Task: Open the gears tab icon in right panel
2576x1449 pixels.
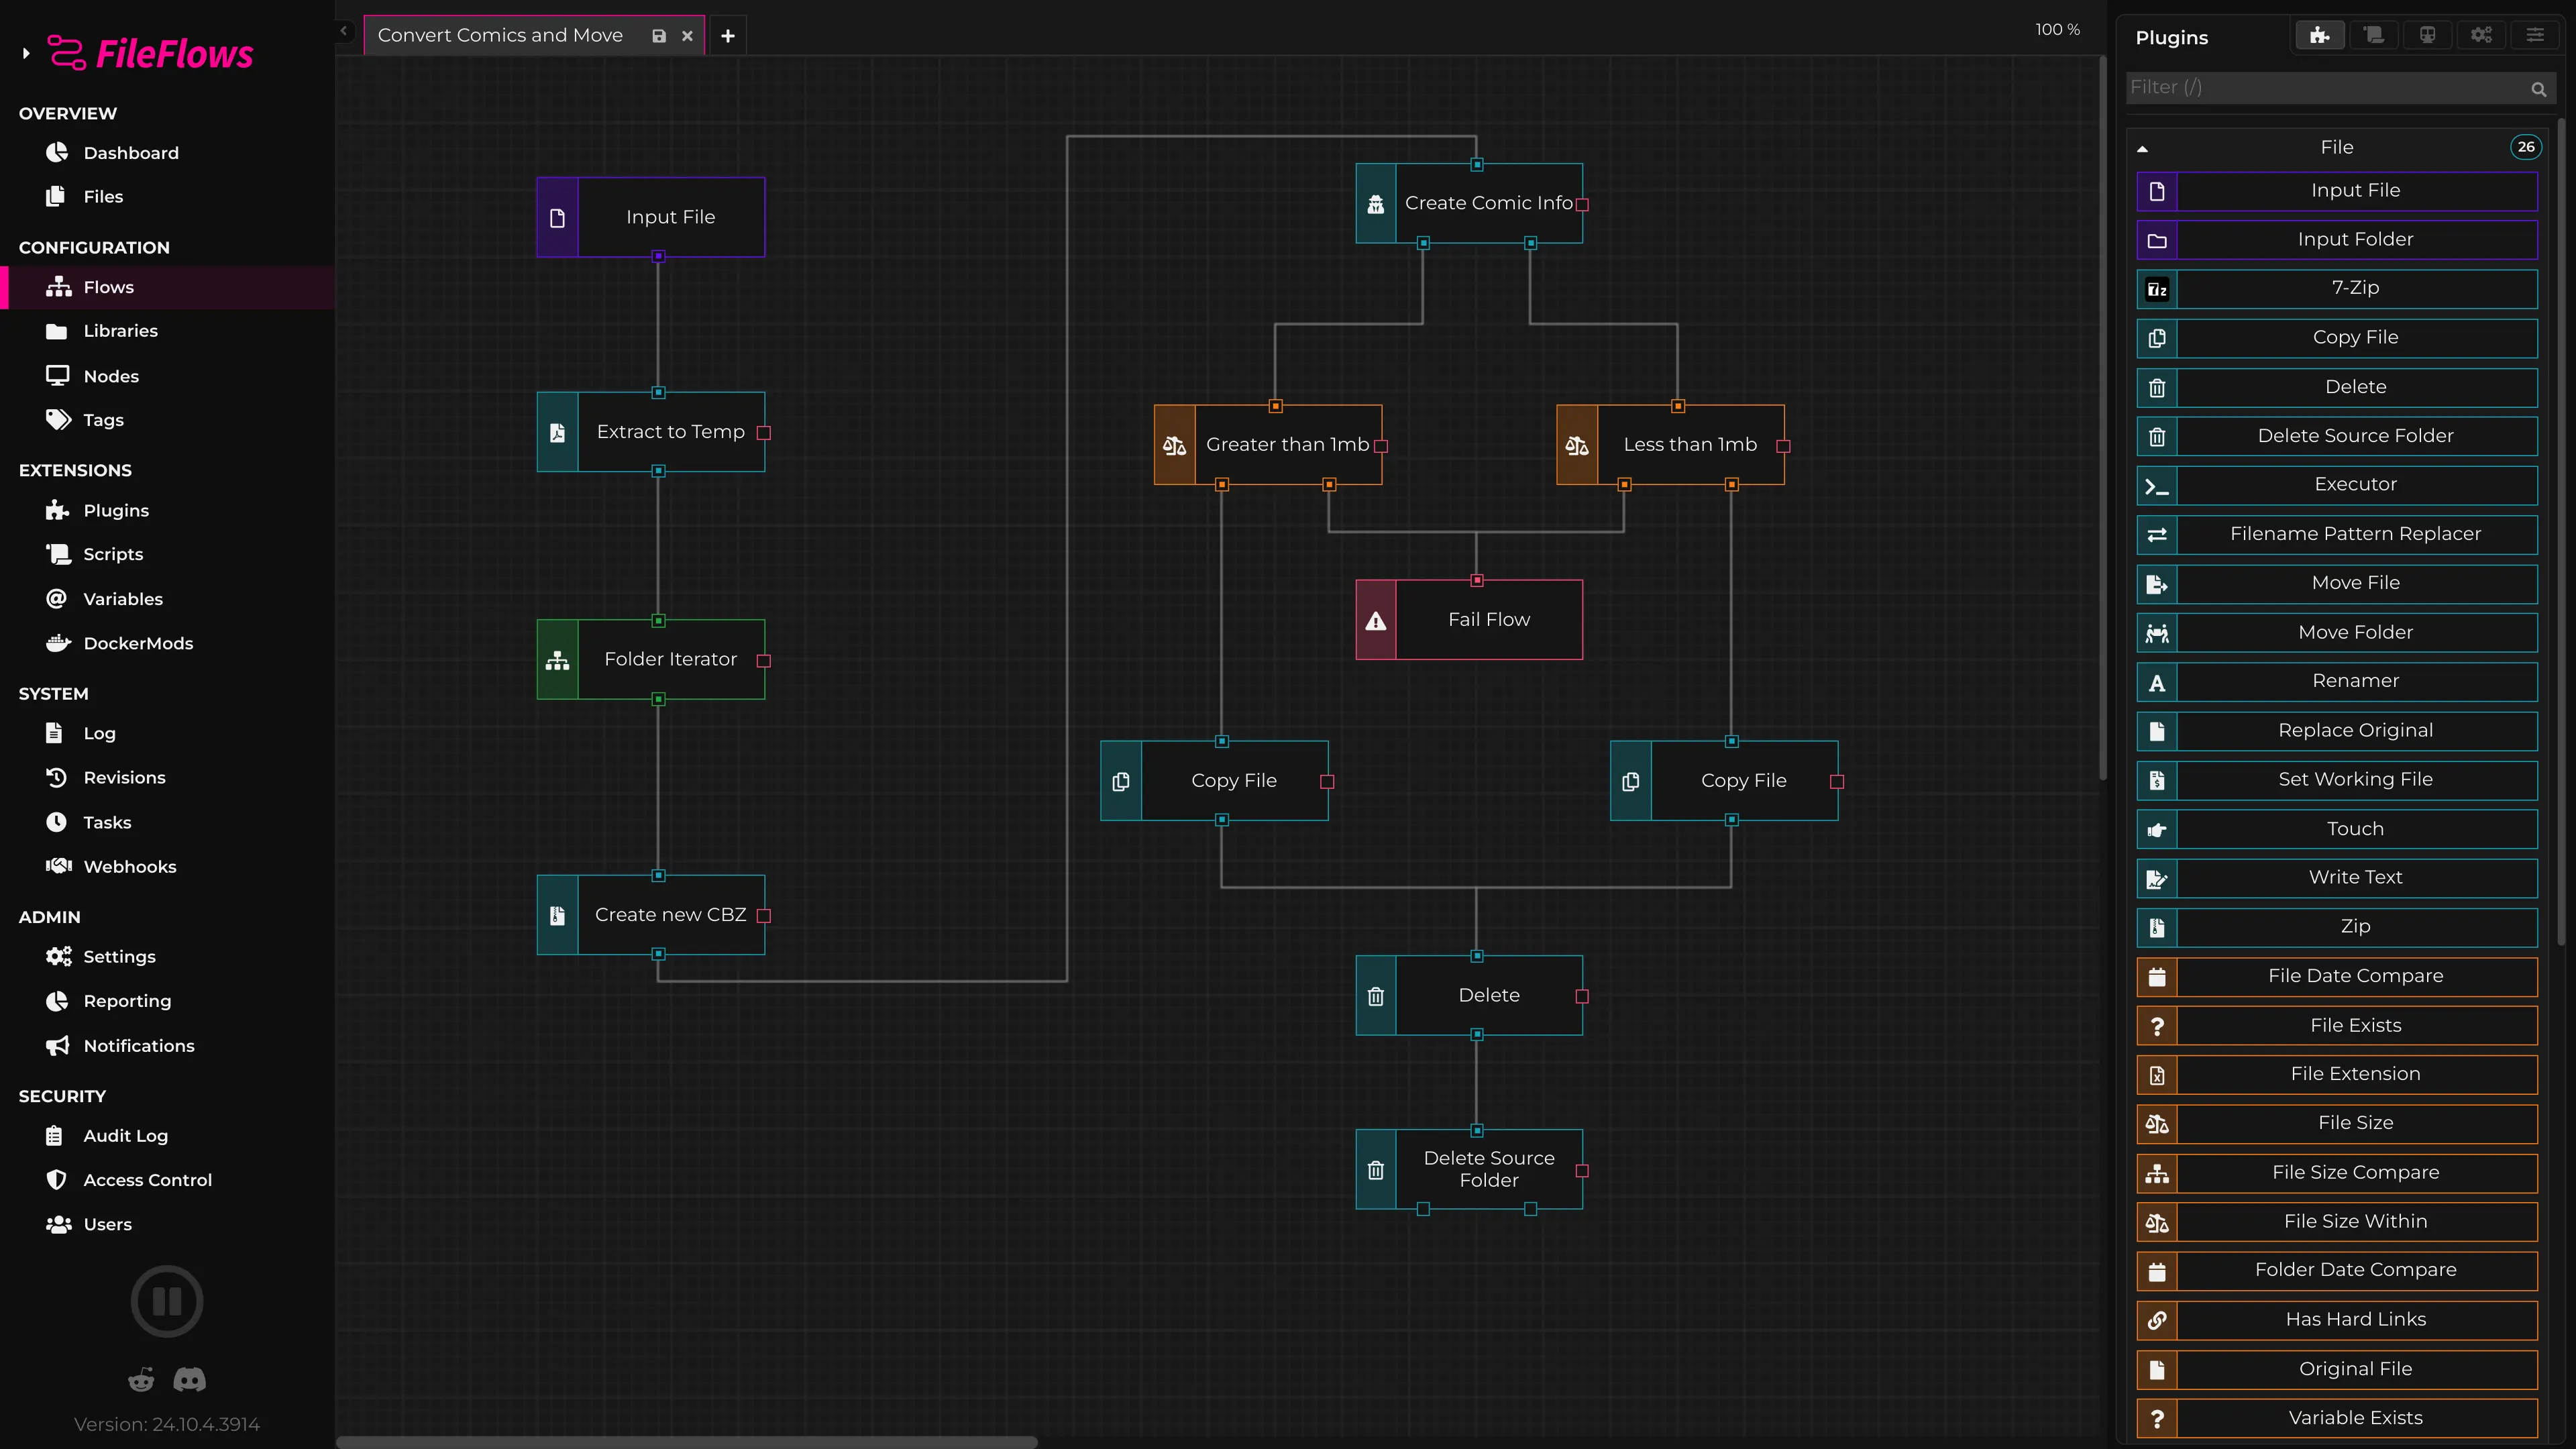Action: (2482, 36)
